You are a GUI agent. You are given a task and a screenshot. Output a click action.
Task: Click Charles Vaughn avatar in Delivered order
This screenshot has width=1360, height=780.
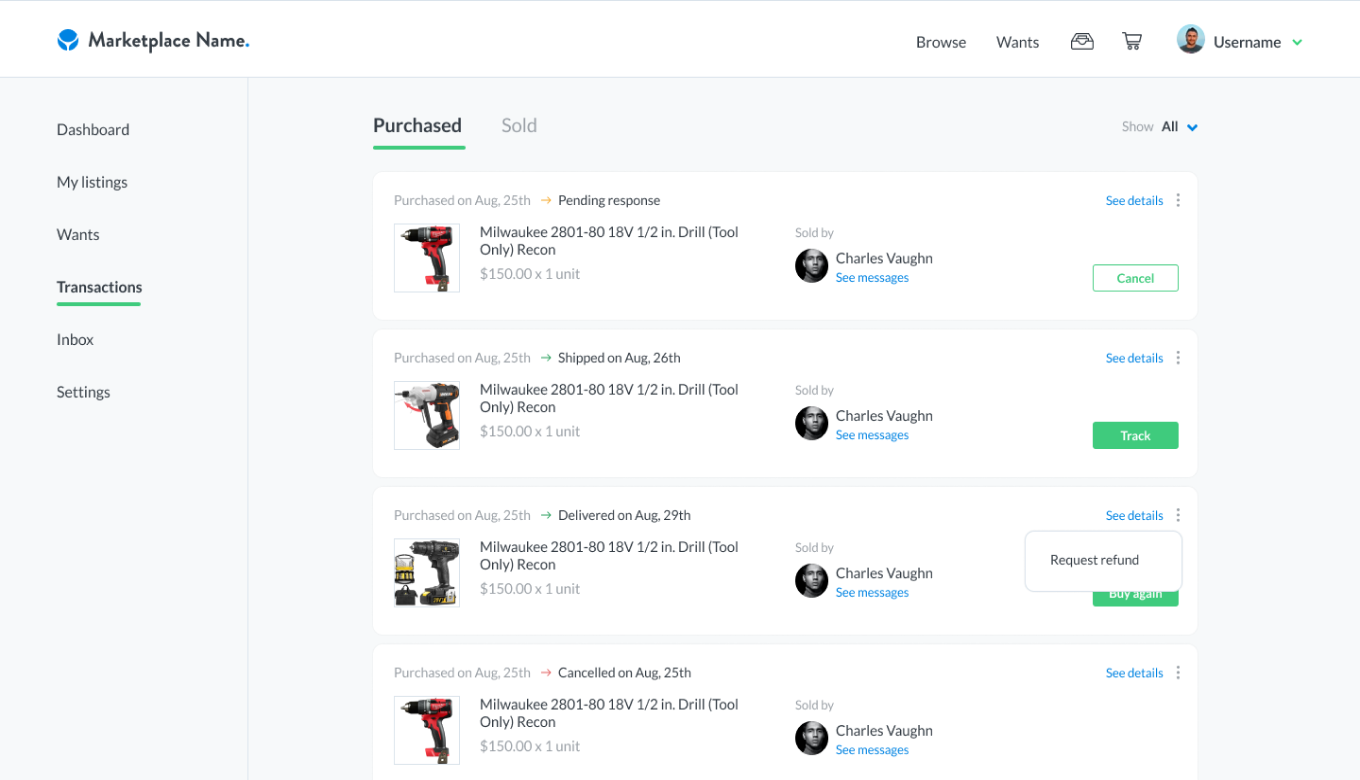811,581
